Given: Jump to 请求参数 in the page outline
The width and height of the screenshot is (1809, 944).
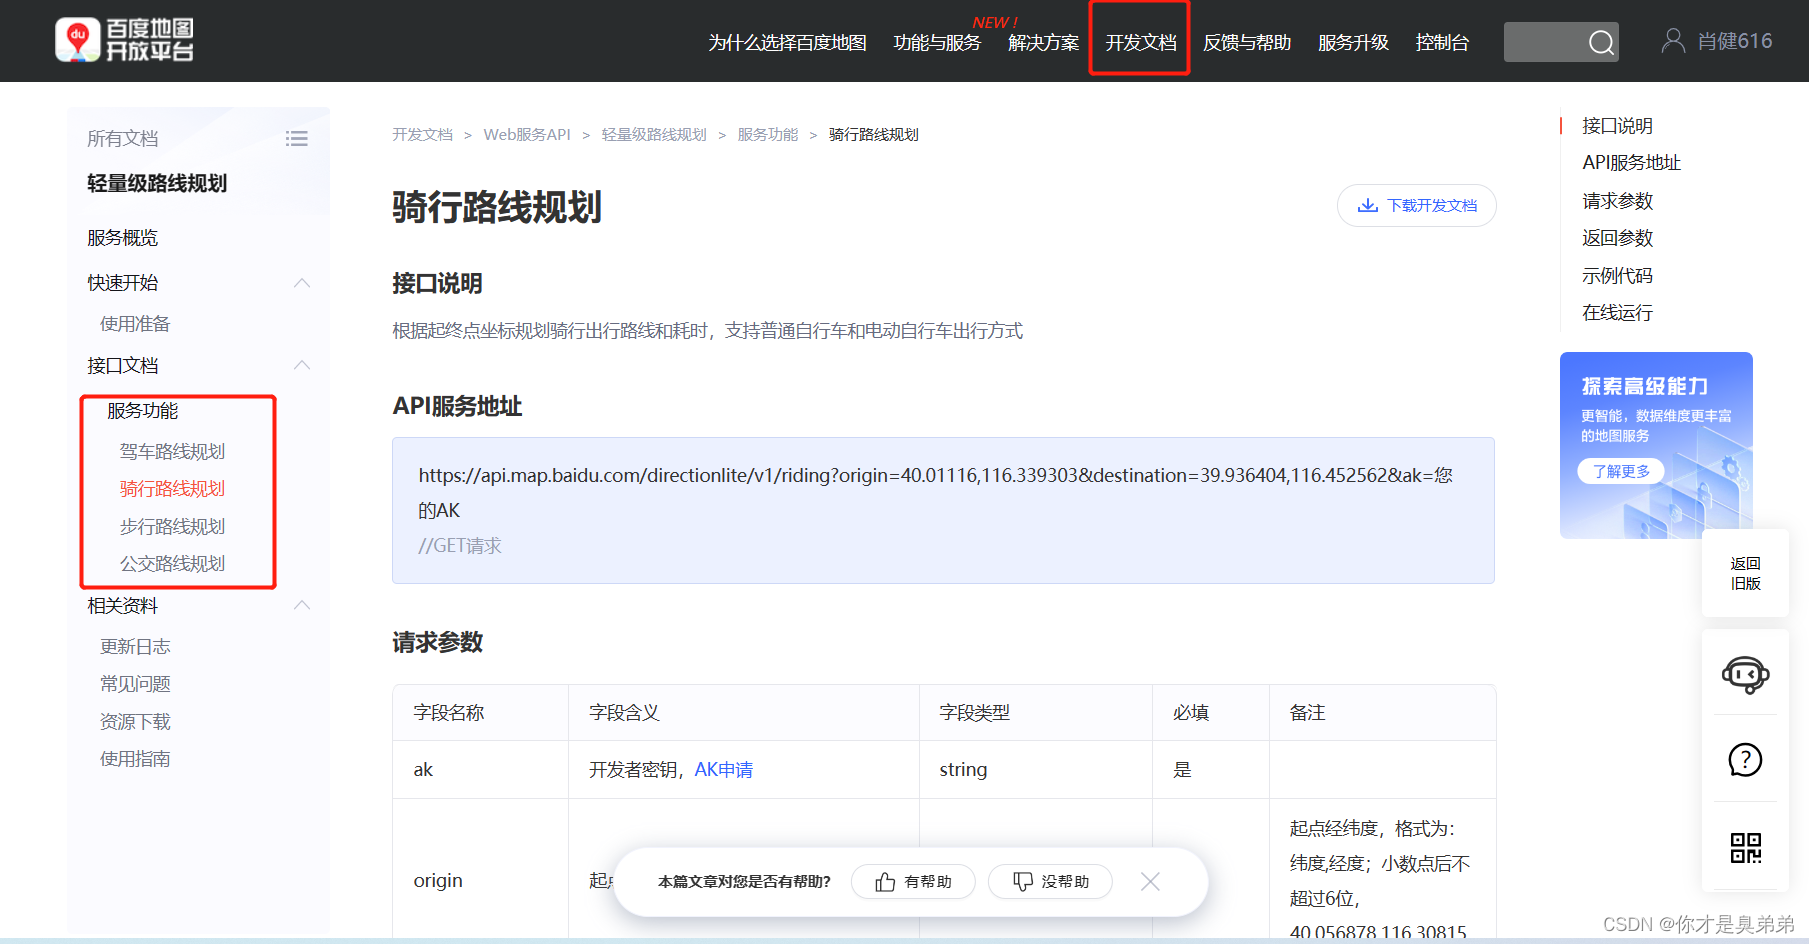Looking at the screenshot, I should tap(1617, 200).
